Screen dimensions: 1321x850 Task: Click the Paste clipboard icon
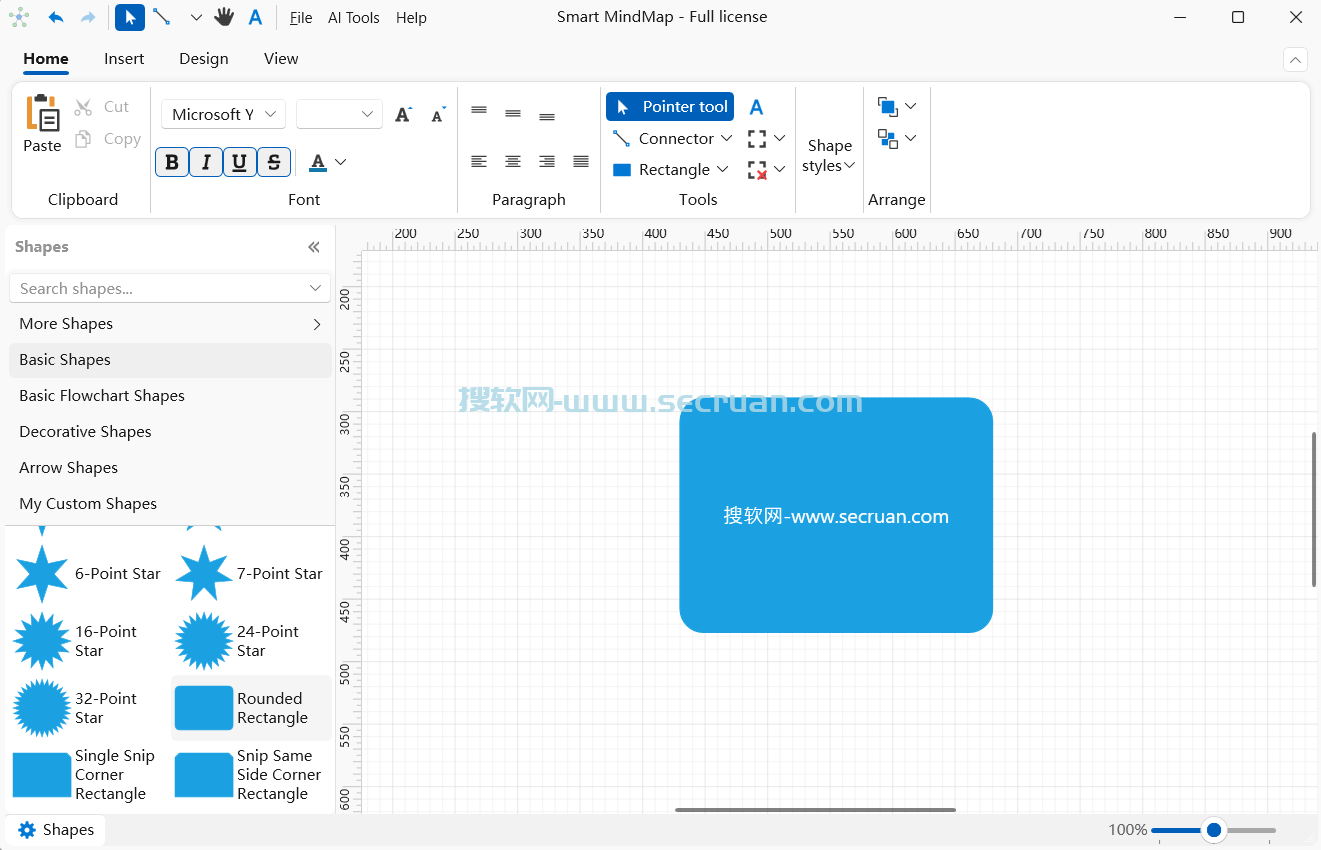pyautogui.click(x=42, y=113)
